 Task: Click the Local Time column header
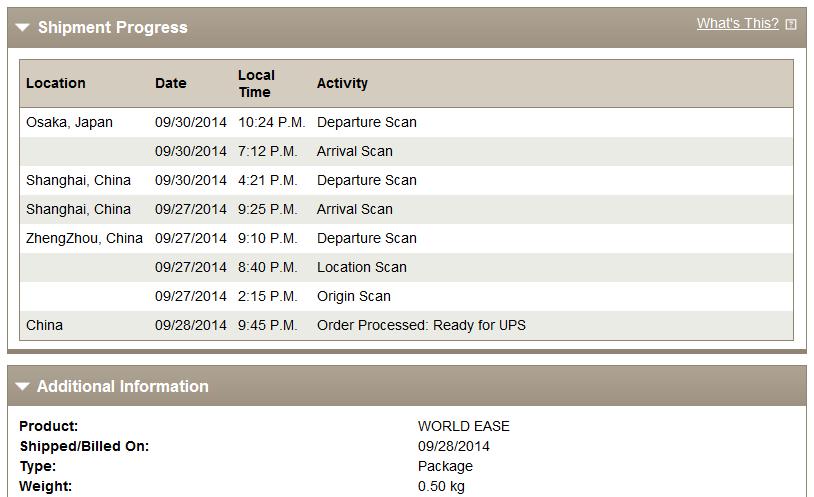pyautogui.click(x=256, y=83)
